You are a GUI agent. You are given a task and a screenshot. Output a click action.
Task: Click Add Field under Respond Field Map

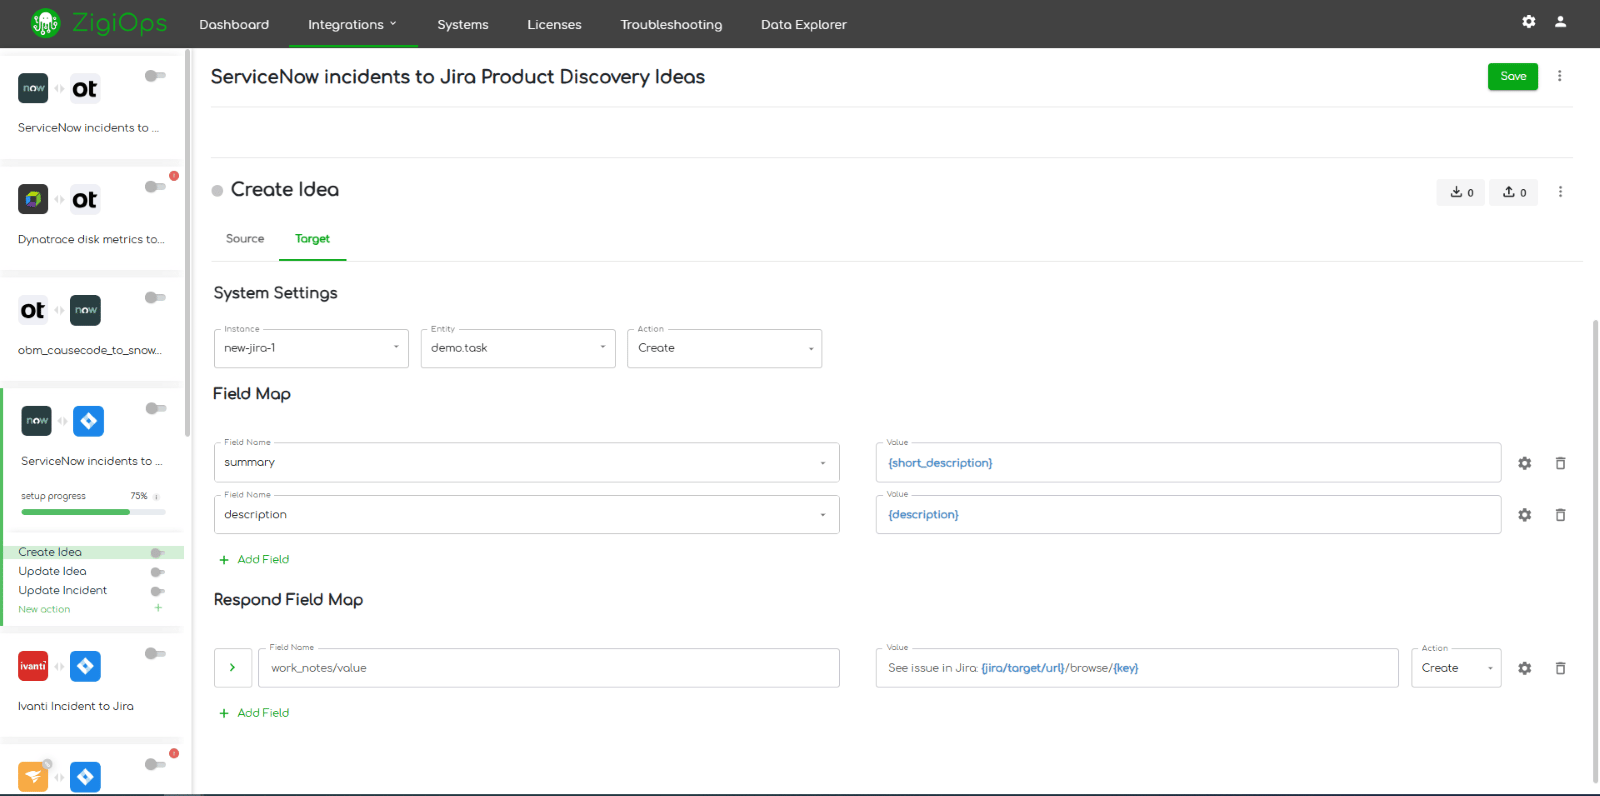[254, 713]
